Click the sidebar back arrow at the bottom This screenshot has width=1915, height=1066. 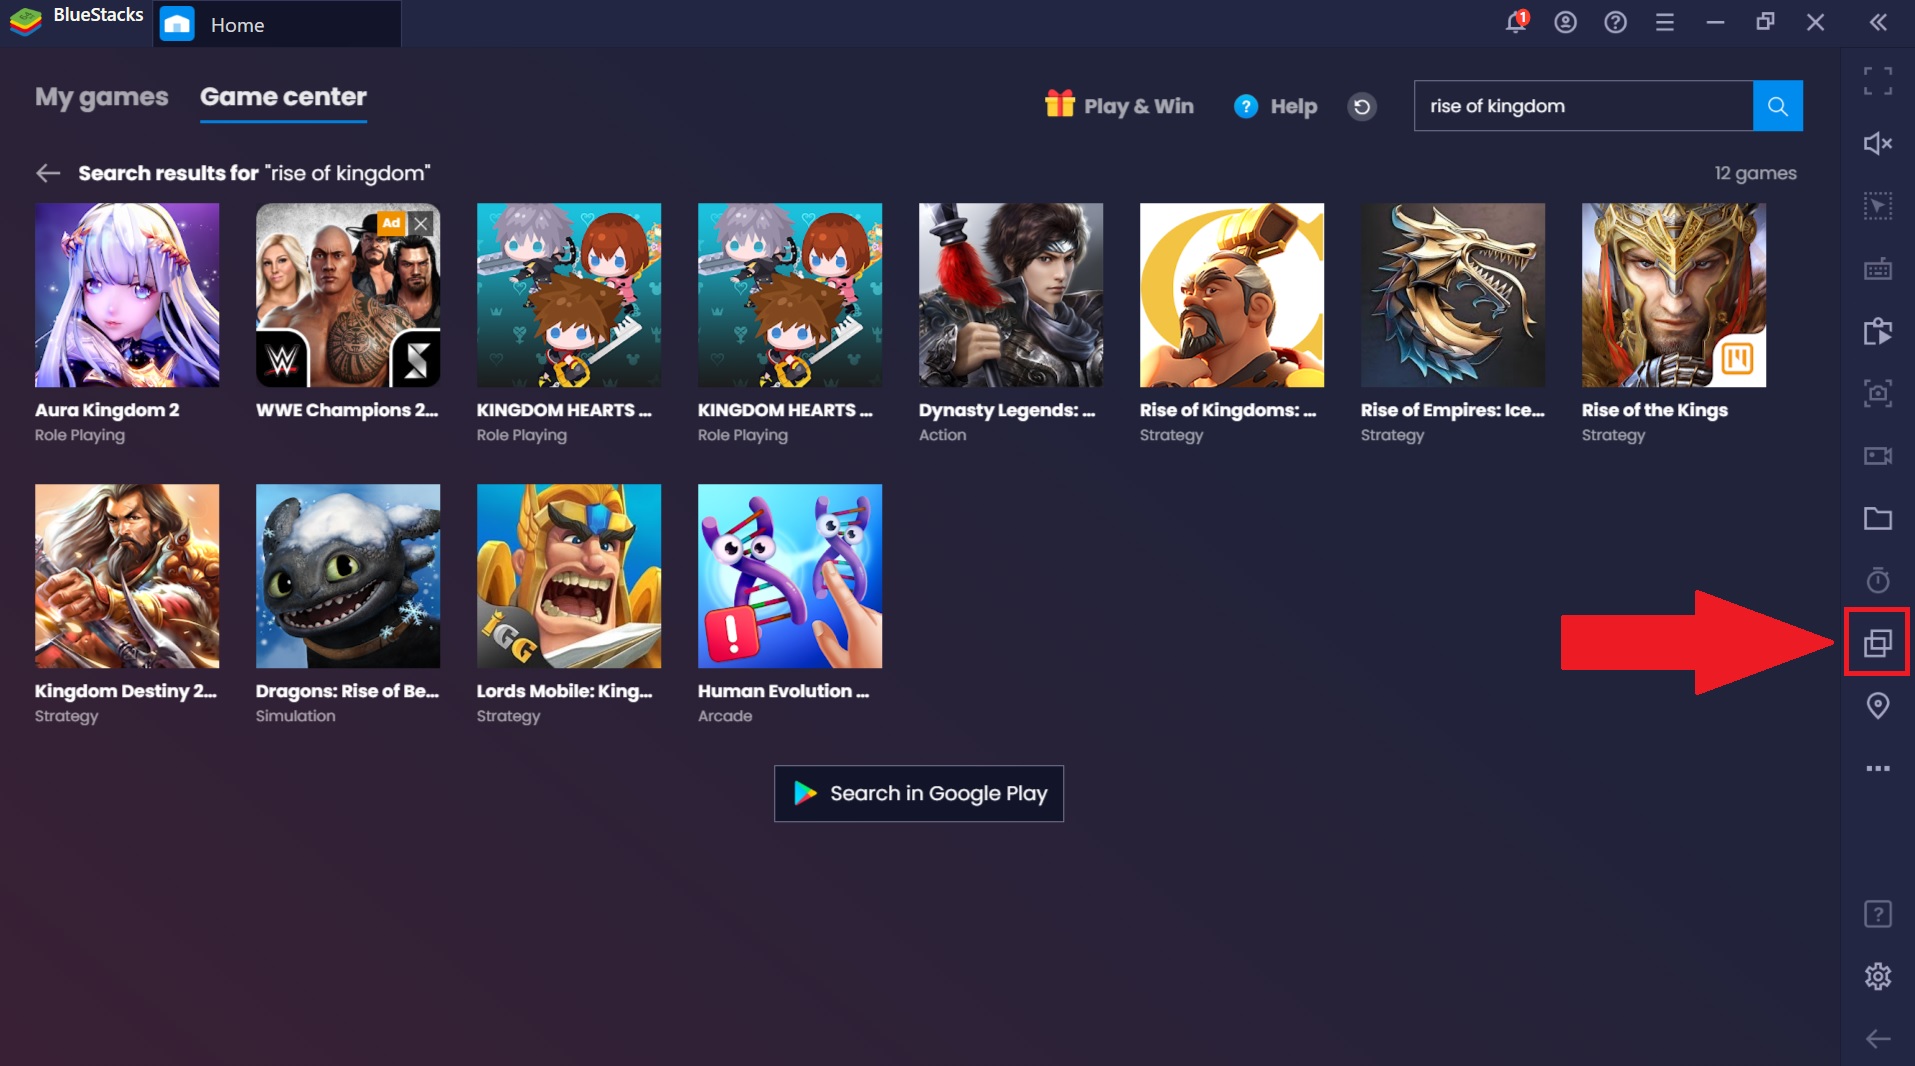click(1878, 1039)
